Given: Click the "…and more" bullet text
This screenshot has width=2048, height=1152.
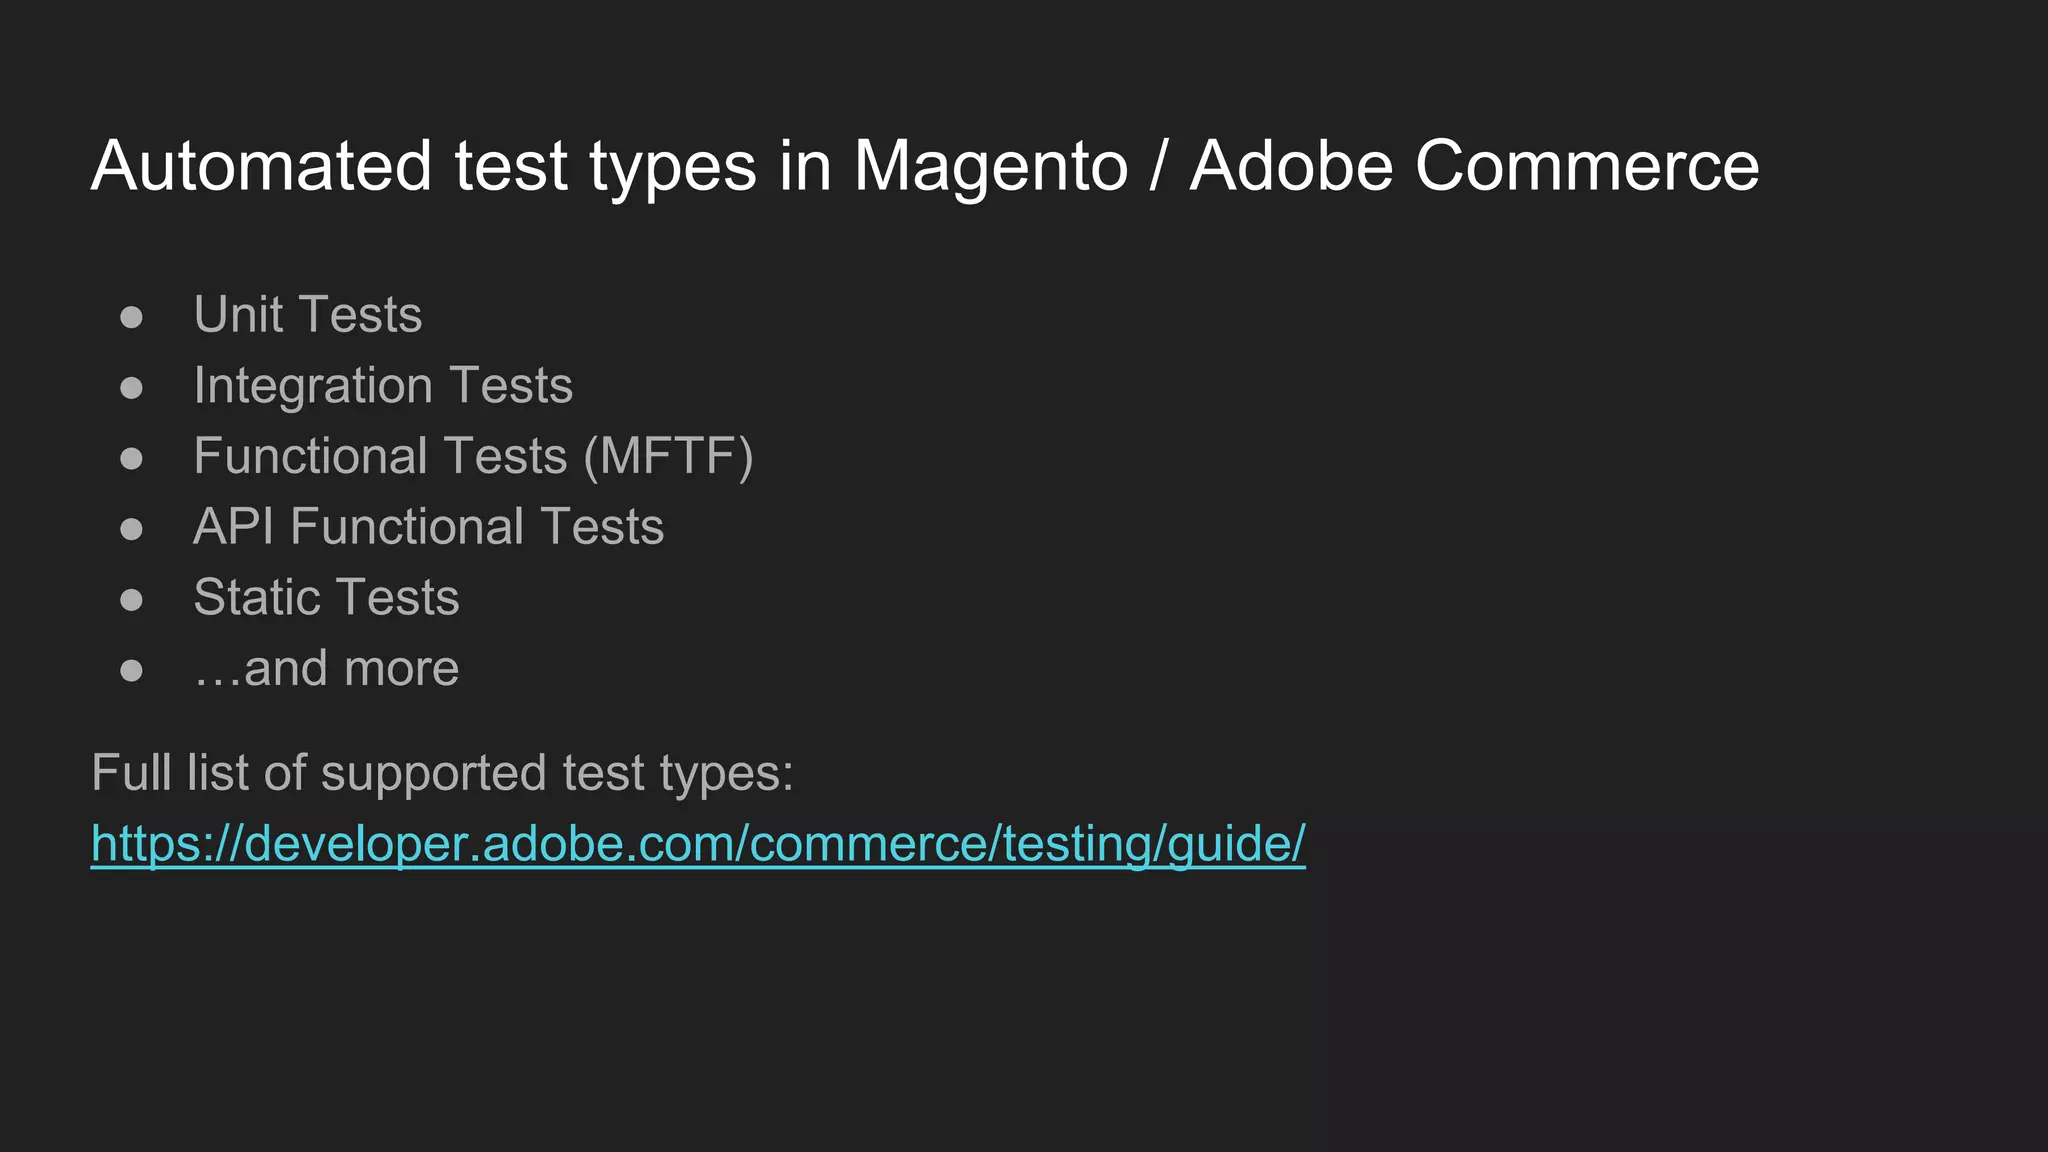Looking at the screenshot, I should pyautogui.click(x=326, y=669).
